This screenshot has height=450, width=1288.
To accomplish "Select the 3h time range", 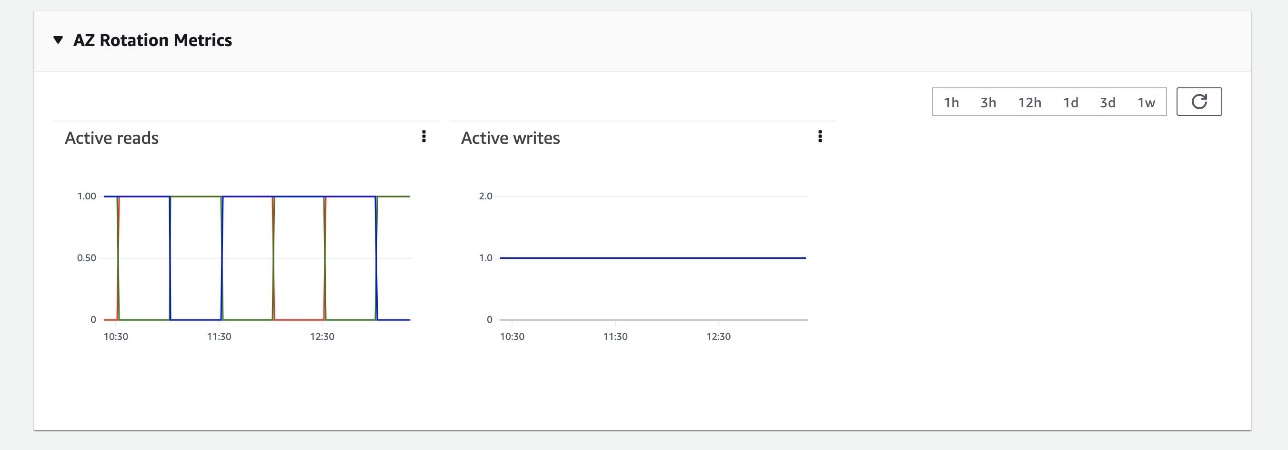I will click(x=989, y=102).
